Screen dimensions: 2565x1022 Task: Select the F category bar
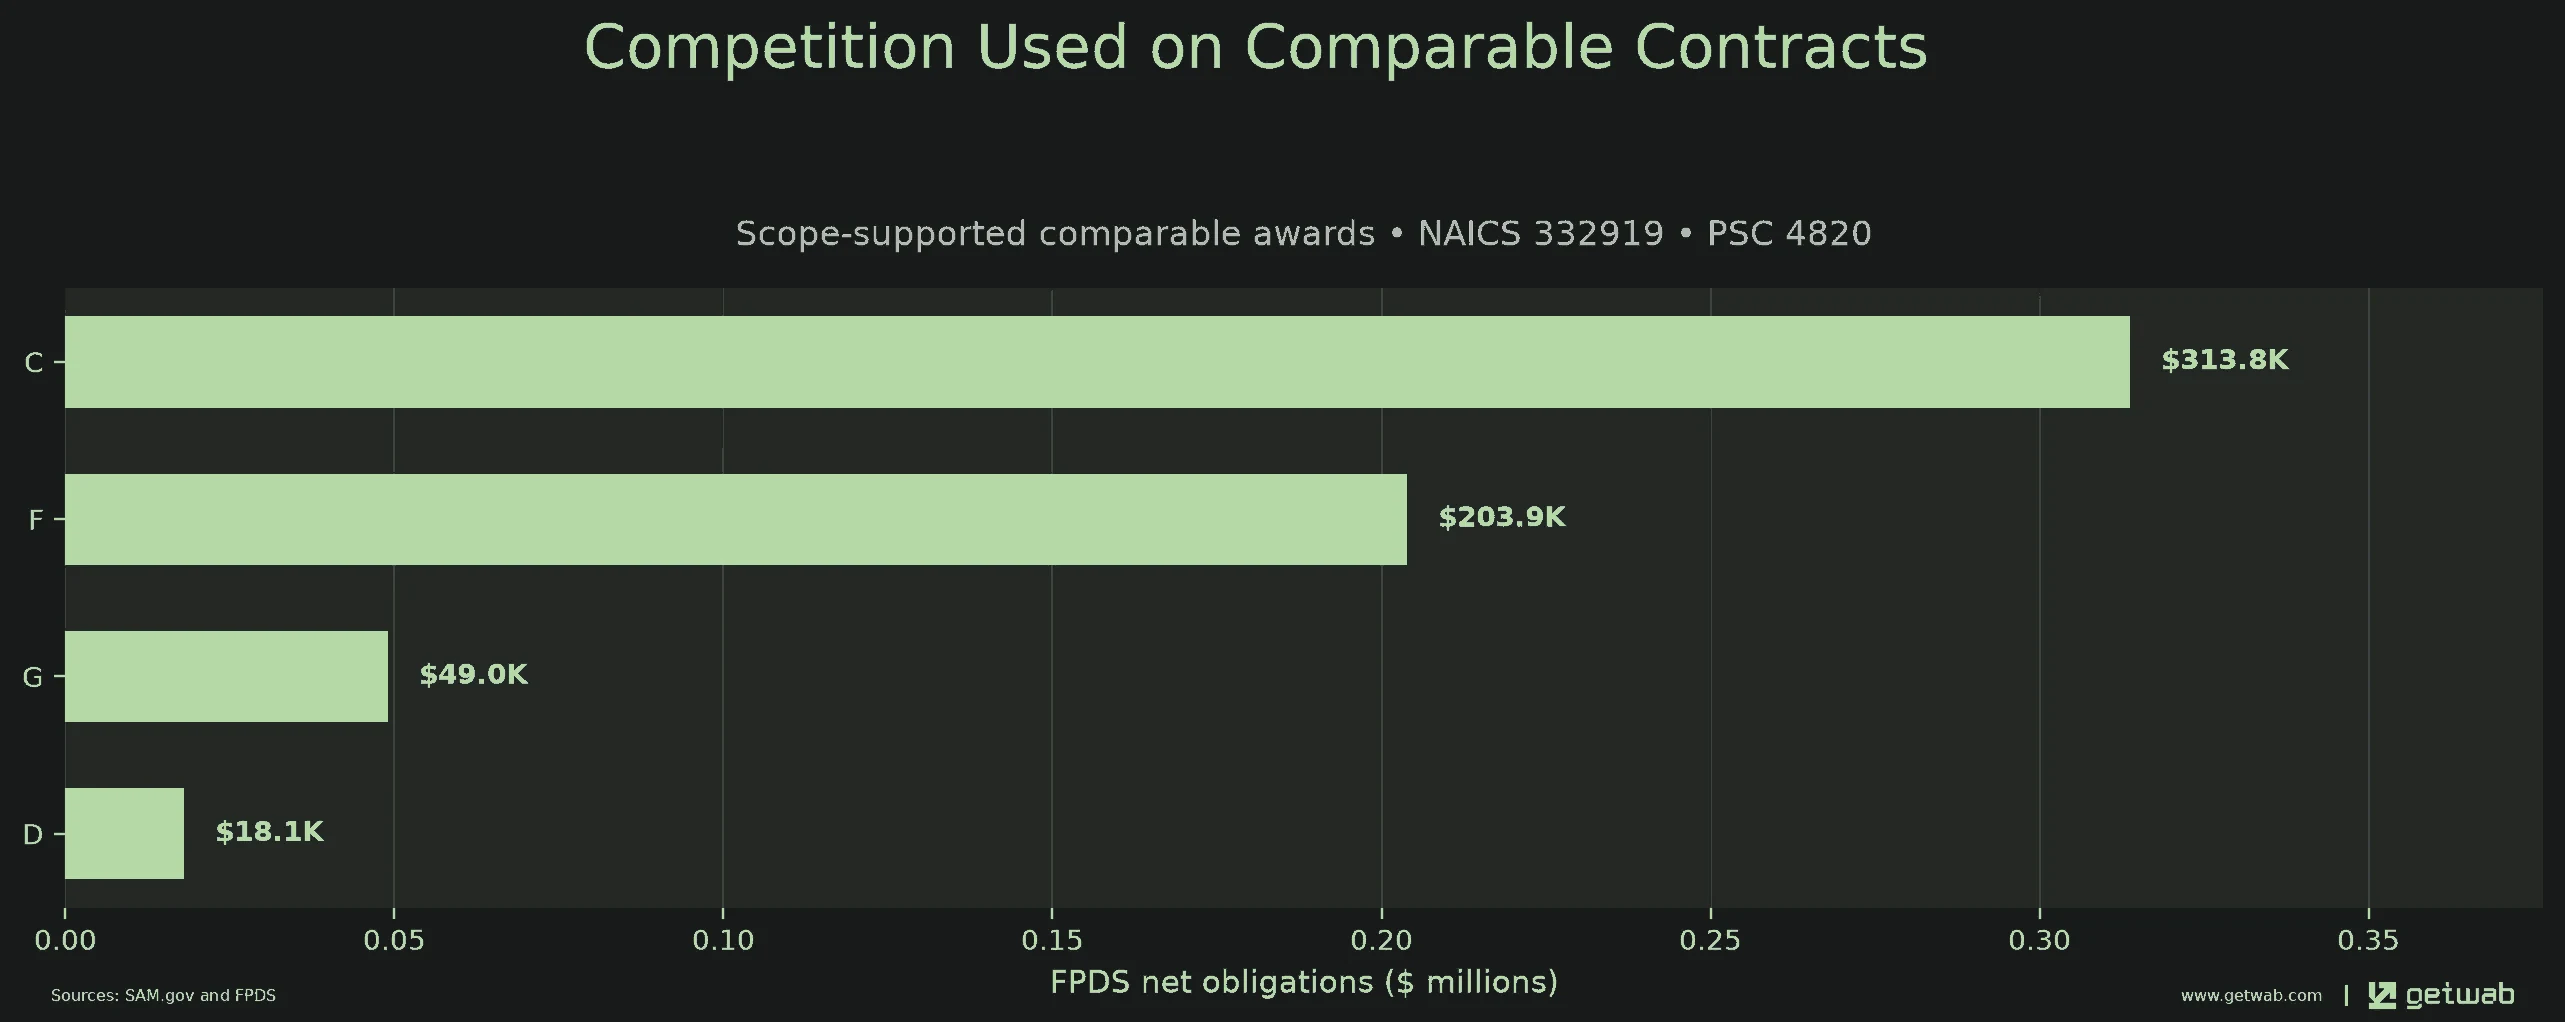point(736,519)
